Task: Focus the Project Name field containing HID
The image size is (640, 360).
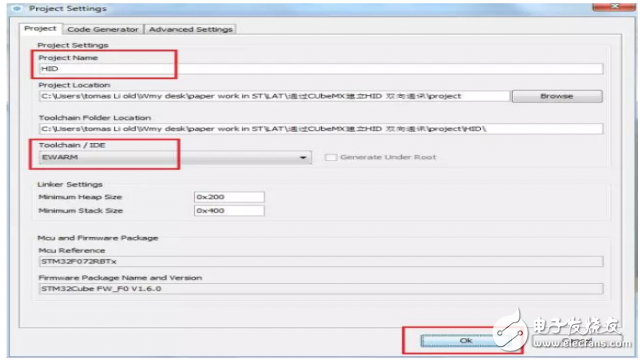Action: [x=321, y=69]
